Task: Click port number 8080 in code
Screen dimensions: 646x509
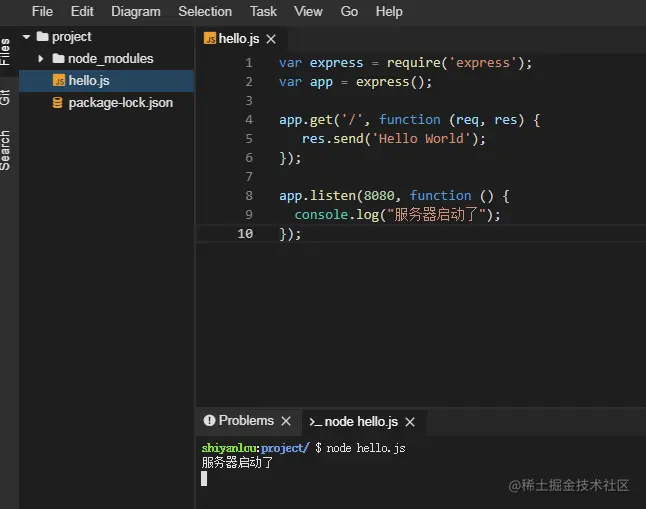Action: click(379, 195)
